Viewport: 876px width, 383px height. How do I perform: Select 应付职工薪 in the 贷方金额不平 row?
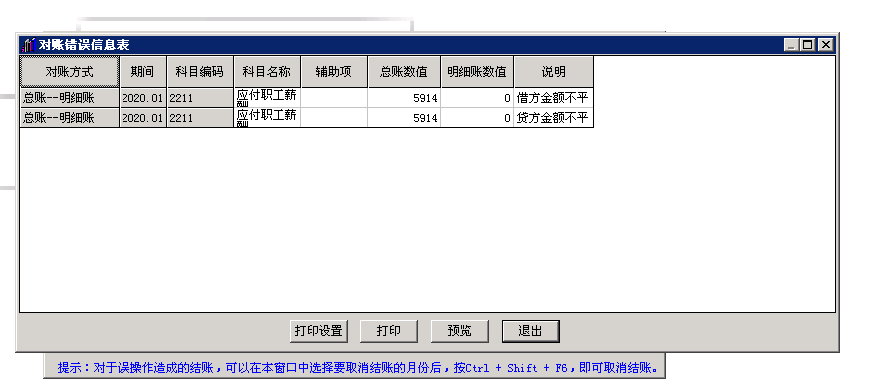pyautogui.click(x=267, y=118)
